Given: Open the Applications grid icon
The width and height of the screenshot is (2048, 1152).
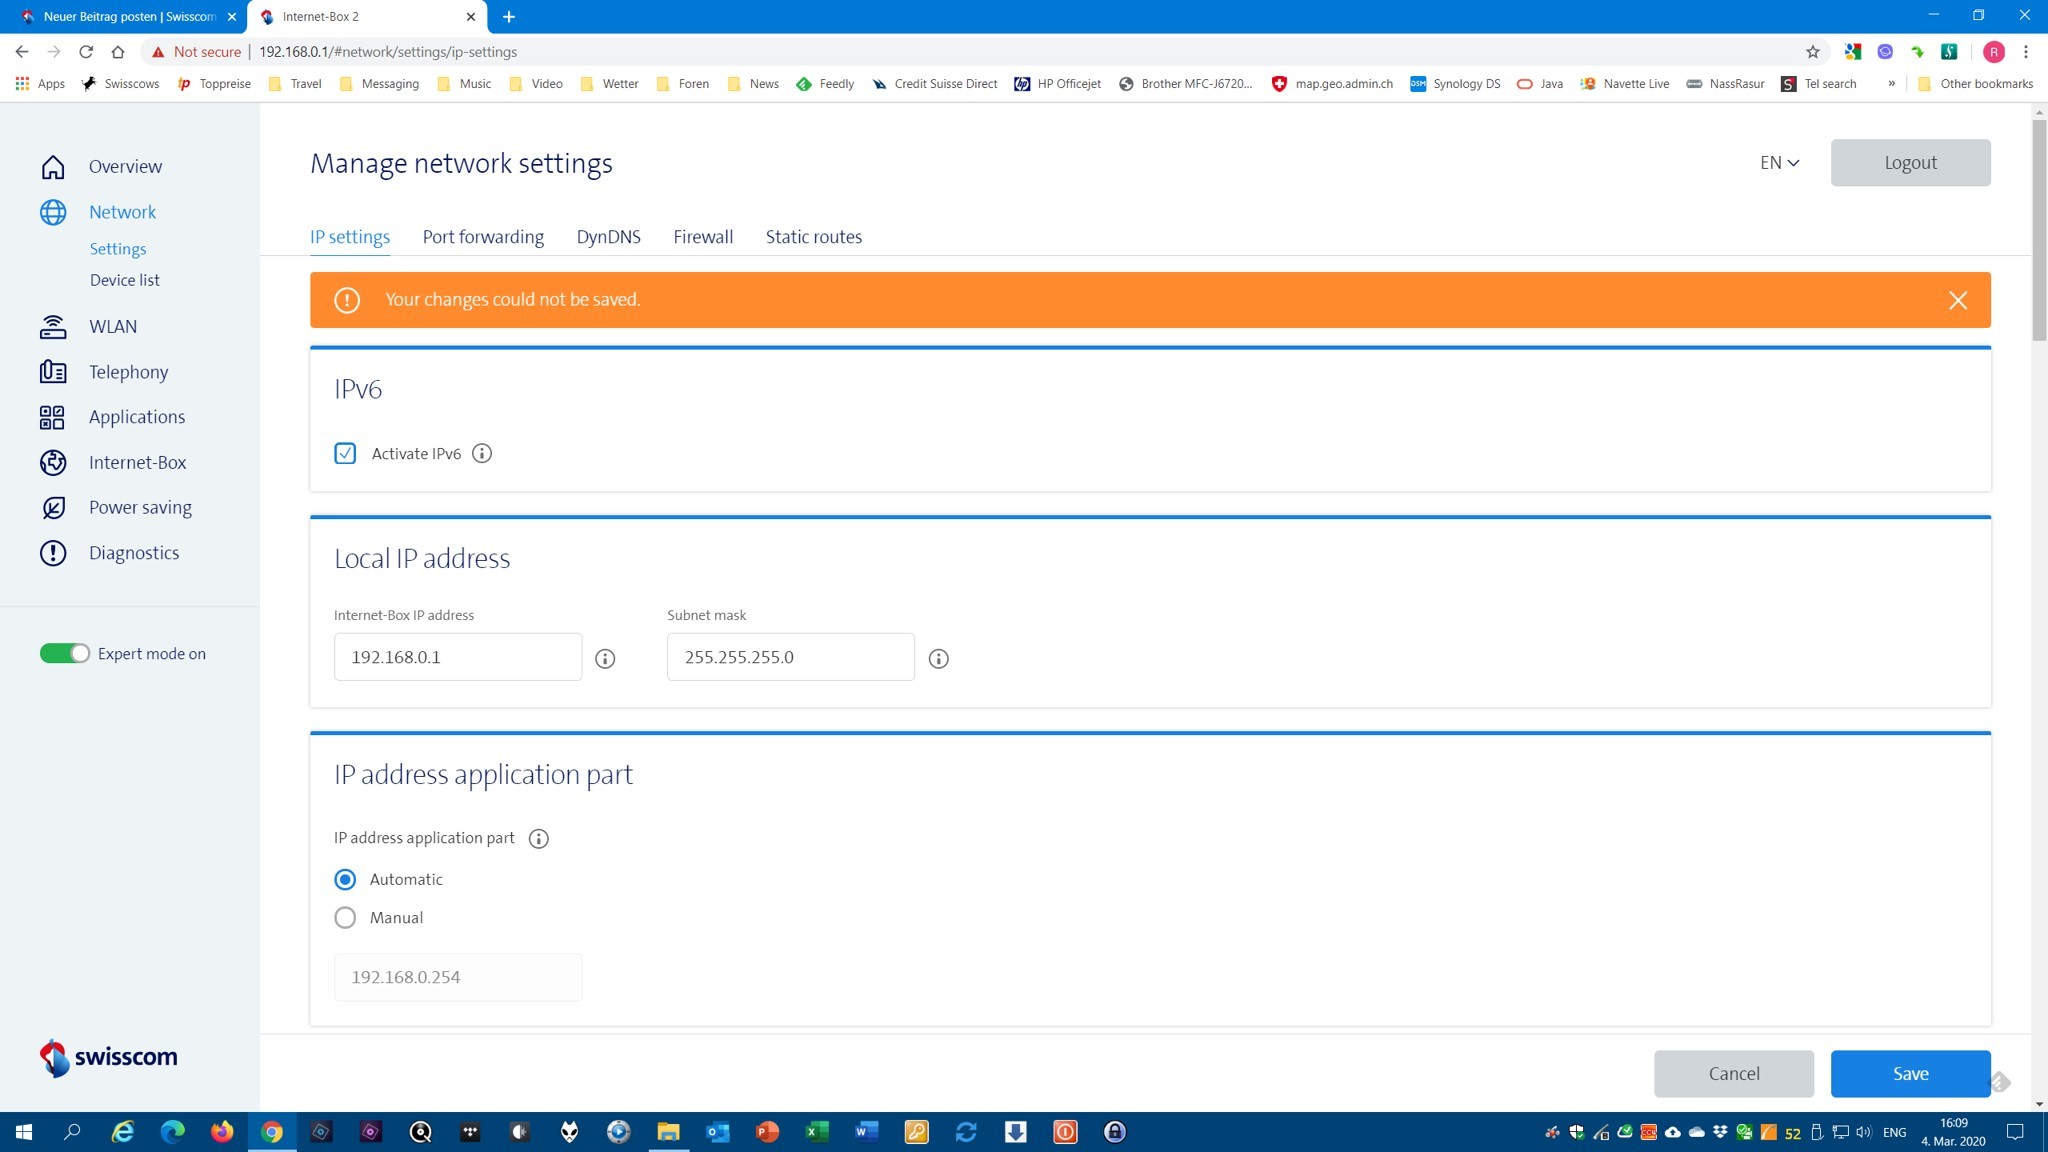Looking at the screenshot, I should click(53, 417).
